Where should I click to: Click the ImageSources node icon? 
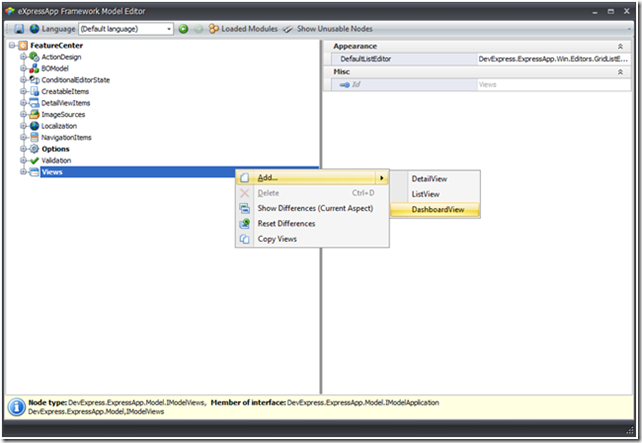(x=34, y=114)
